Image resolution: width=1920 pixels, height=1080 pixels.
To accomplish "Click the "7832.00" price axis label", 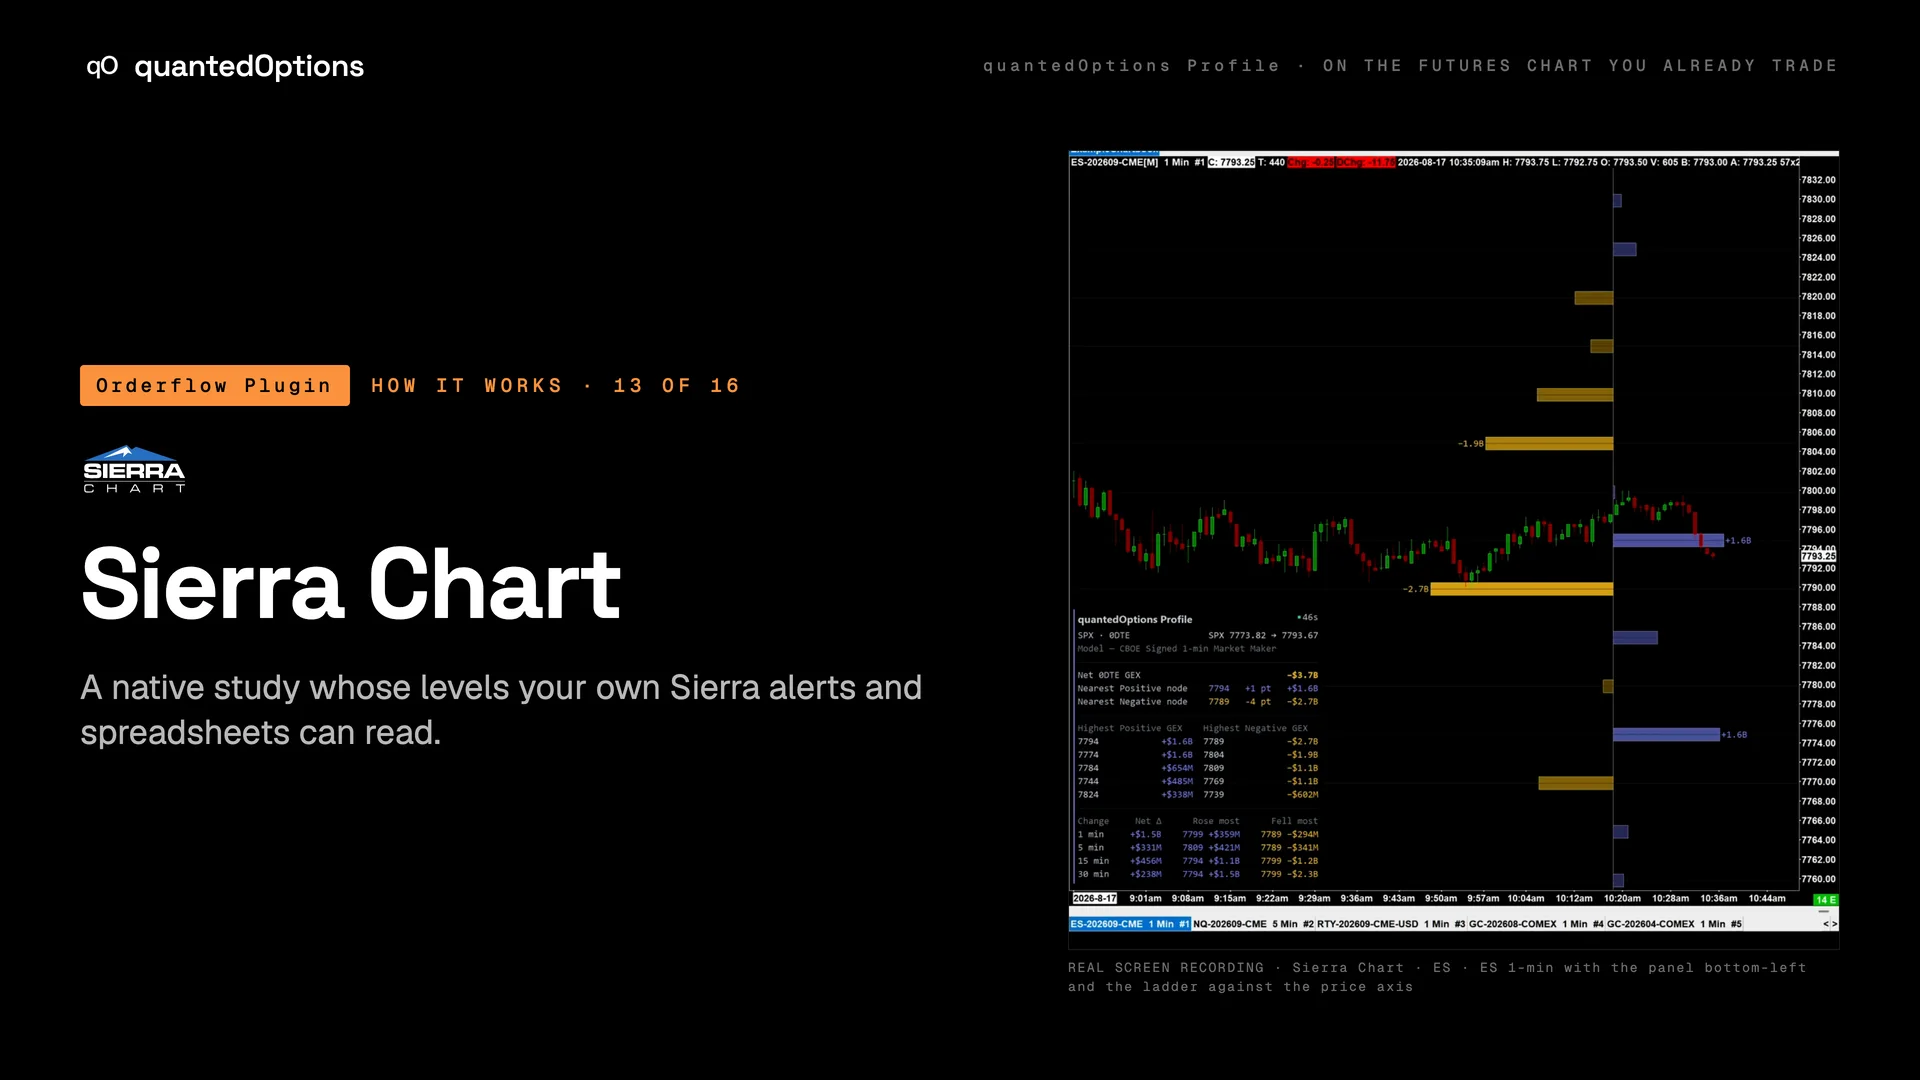I will click(x=1818, y=180).
